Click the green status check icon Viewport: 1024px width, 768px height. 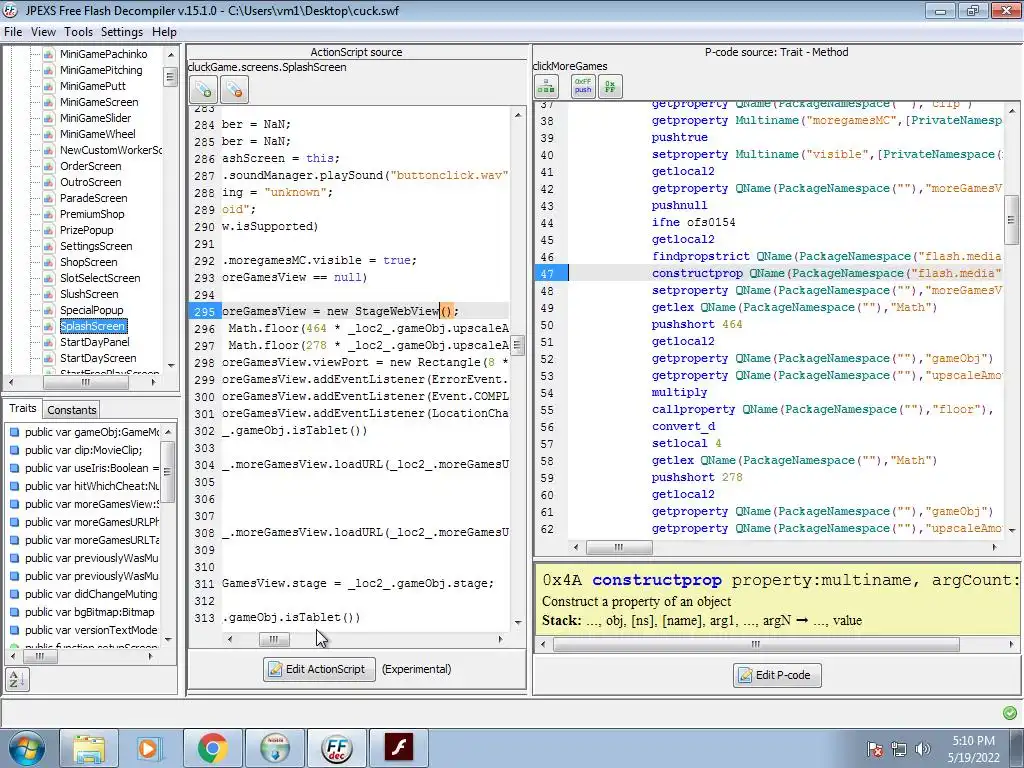[x=1010, y=712]
